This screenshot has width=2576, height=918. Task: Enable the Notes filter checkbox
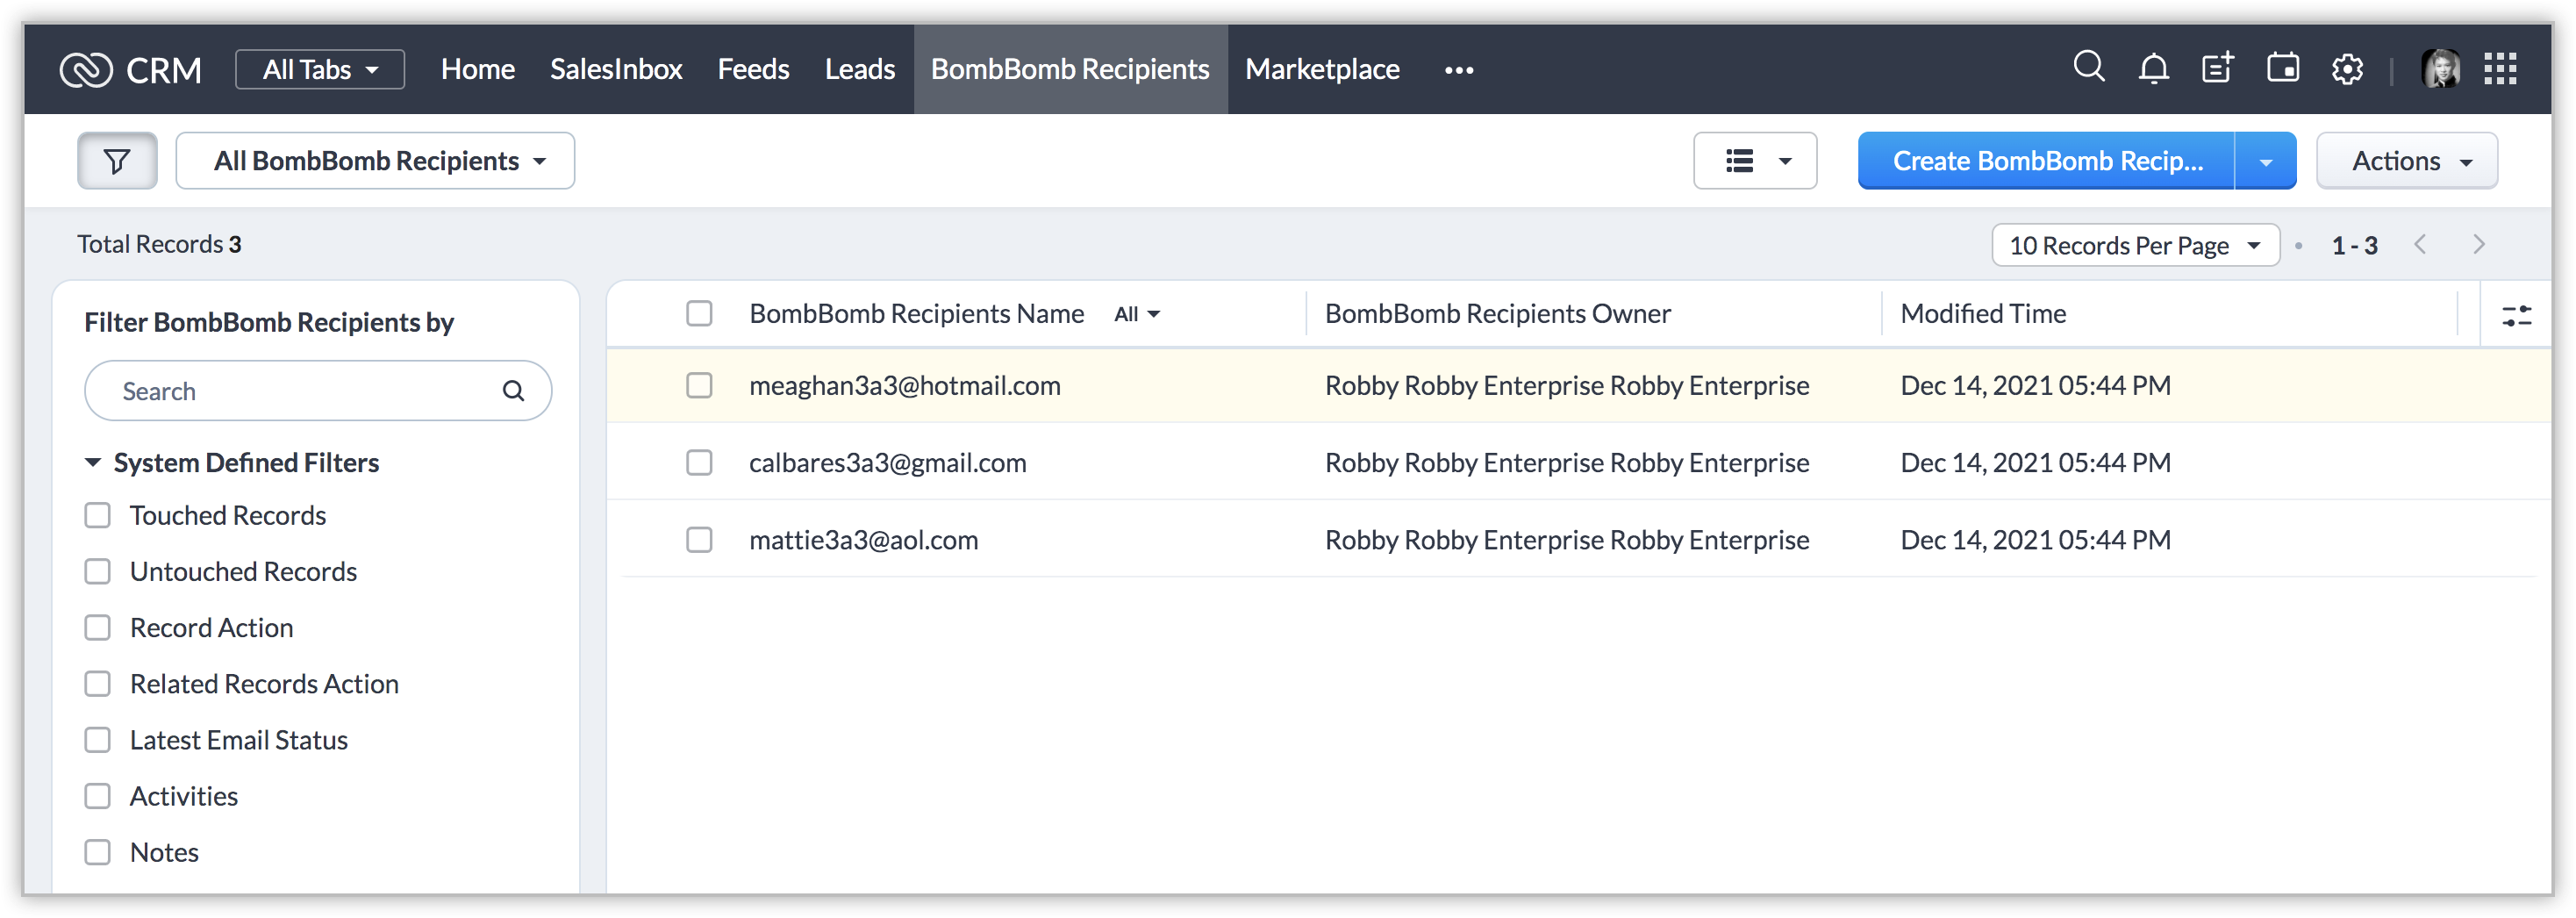point(97,853)
